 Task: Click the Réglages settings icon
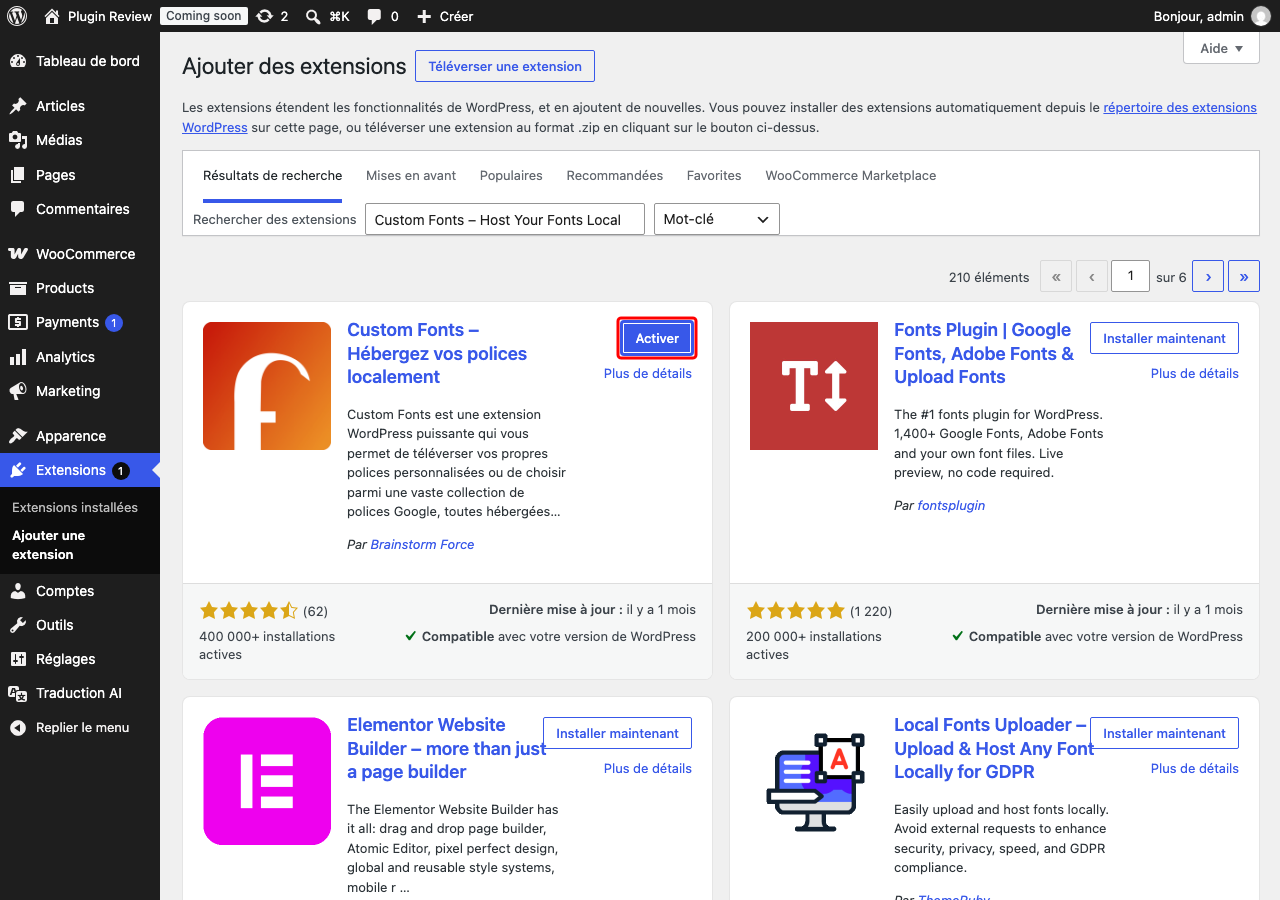point(18,659)
